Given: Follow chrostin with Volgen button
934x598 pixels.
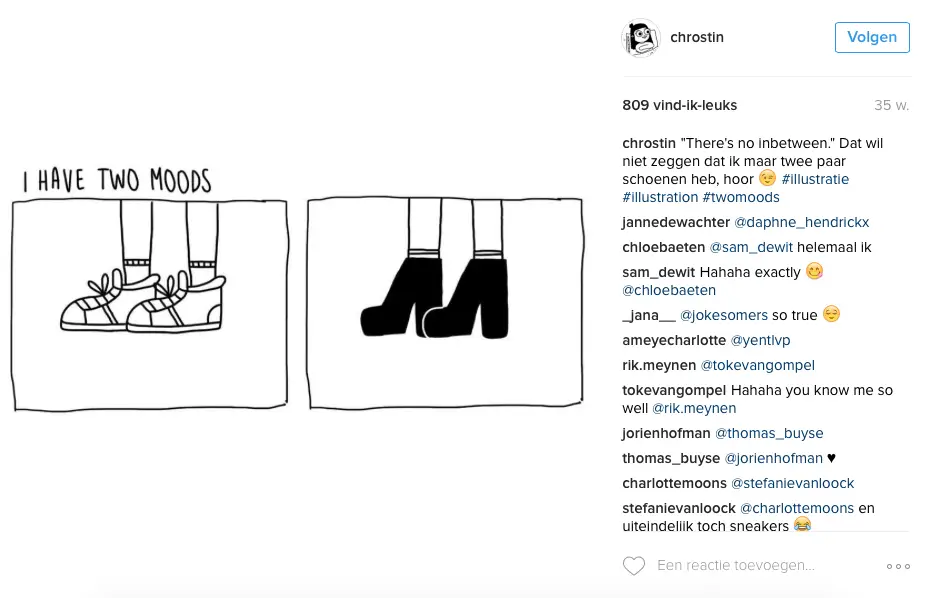Looking at the screenshot, I should click(872, 37).
